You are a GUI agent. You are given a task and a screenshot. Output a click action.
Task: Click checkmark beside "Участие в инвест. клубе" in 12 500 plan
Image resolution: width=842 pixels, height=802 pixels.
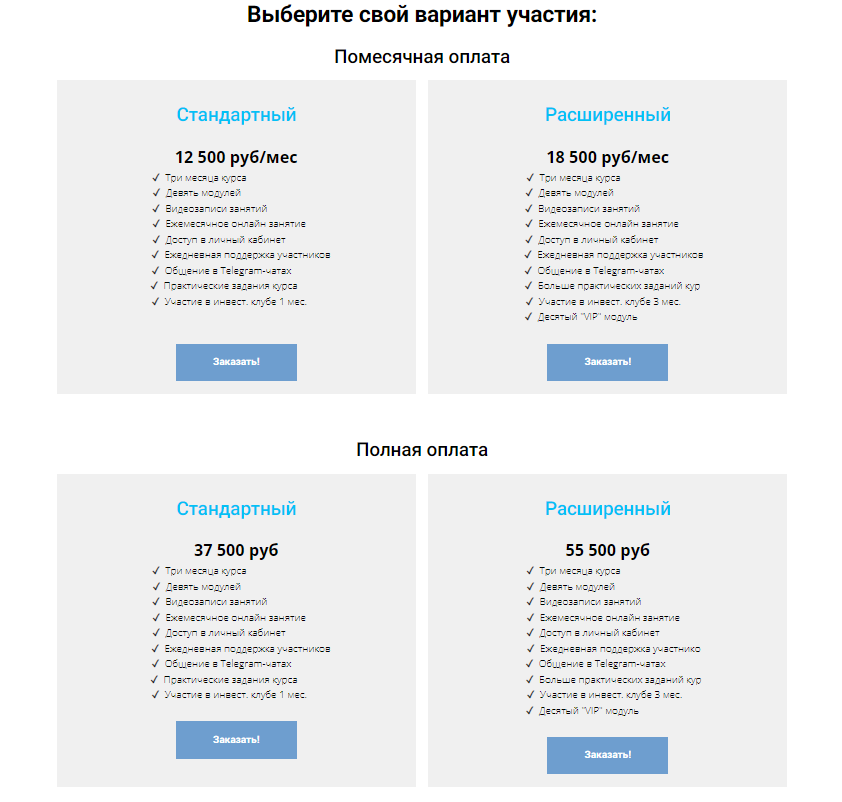coord(156,301)
